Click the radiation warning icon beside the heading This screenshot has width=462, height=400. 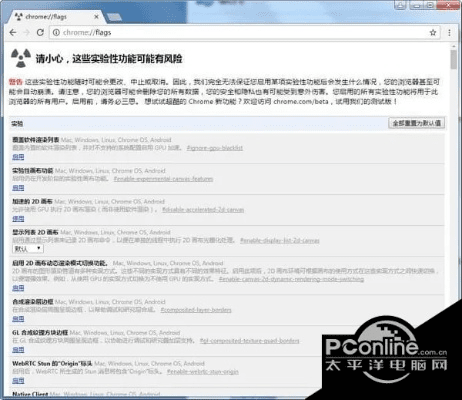21,58
